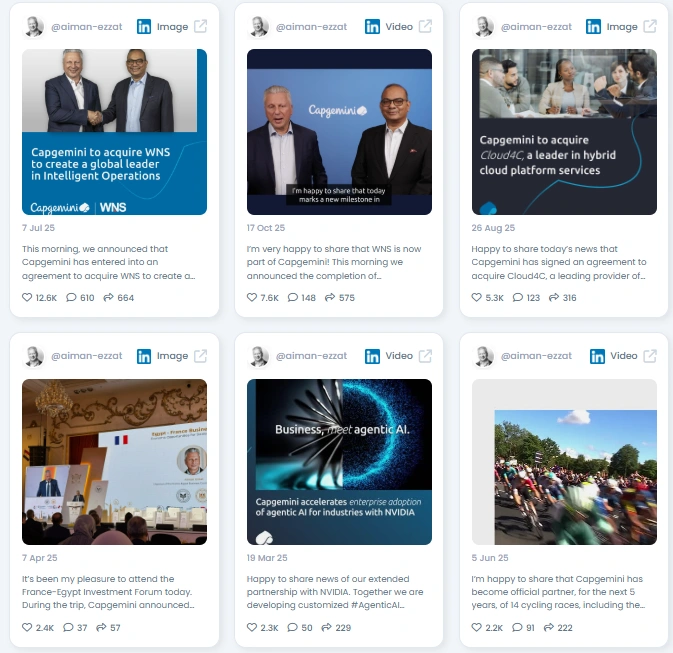Open the Capgemini to acquire WNS image
The image size is (673, 653).
114,132
